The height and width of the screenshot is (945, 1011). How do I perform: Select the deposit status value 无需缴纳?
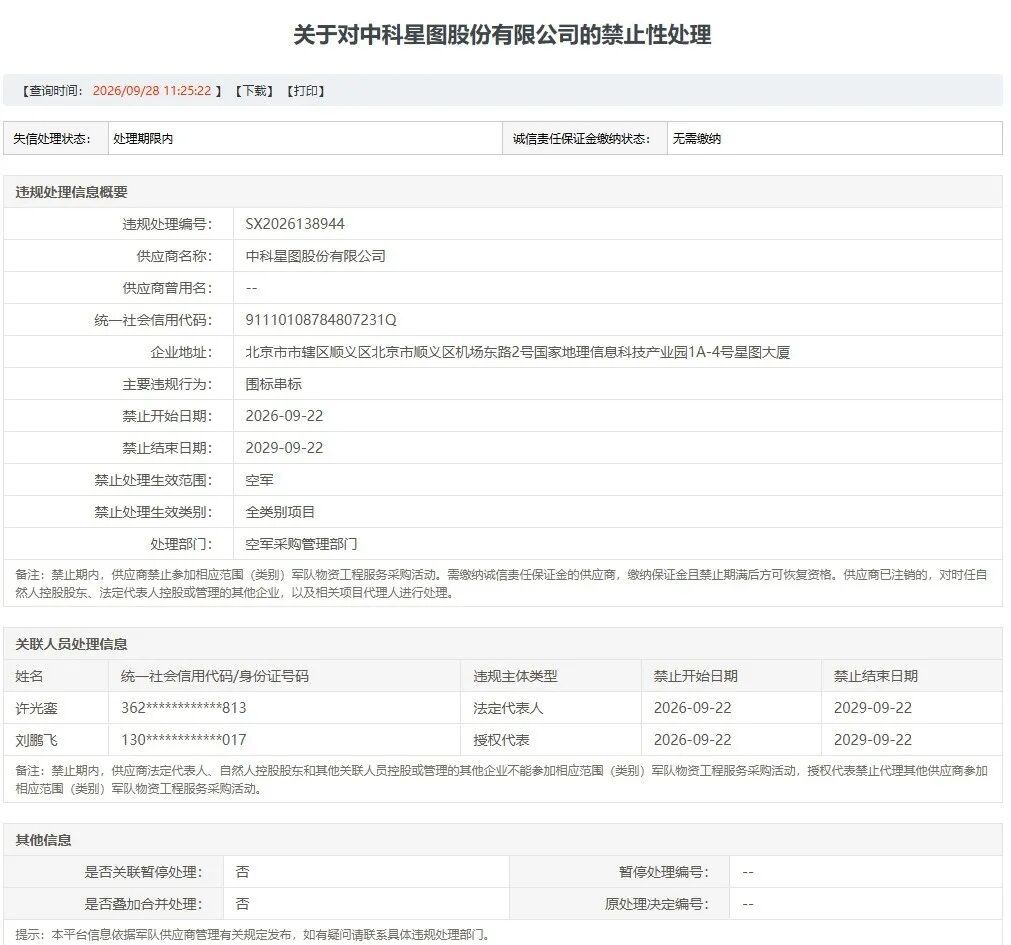697,139
